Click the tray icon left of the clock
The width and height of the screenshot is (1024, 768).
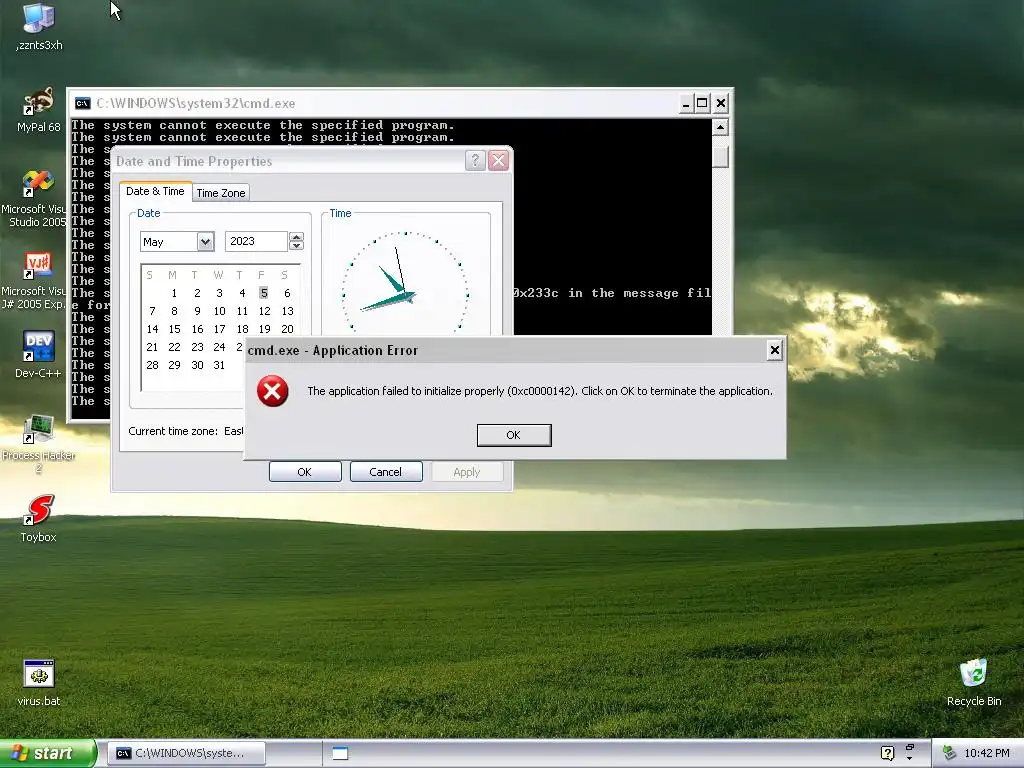(x=950, y=753)
